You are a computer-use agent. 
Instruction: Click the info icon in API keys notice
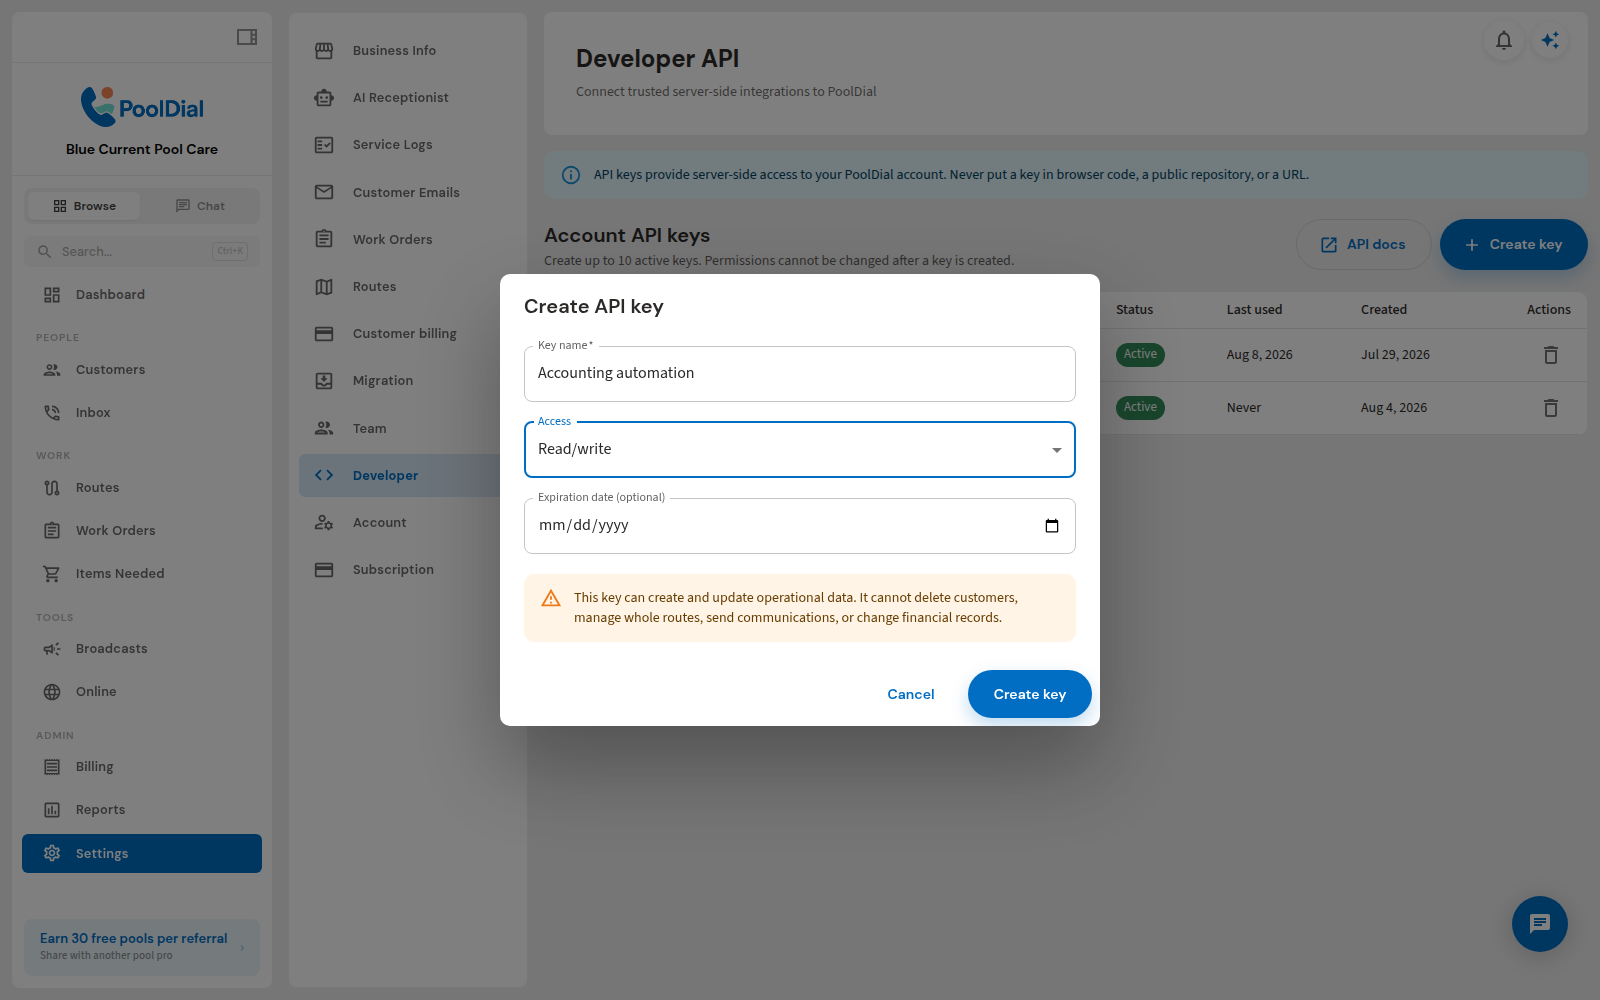click(571, 175)
